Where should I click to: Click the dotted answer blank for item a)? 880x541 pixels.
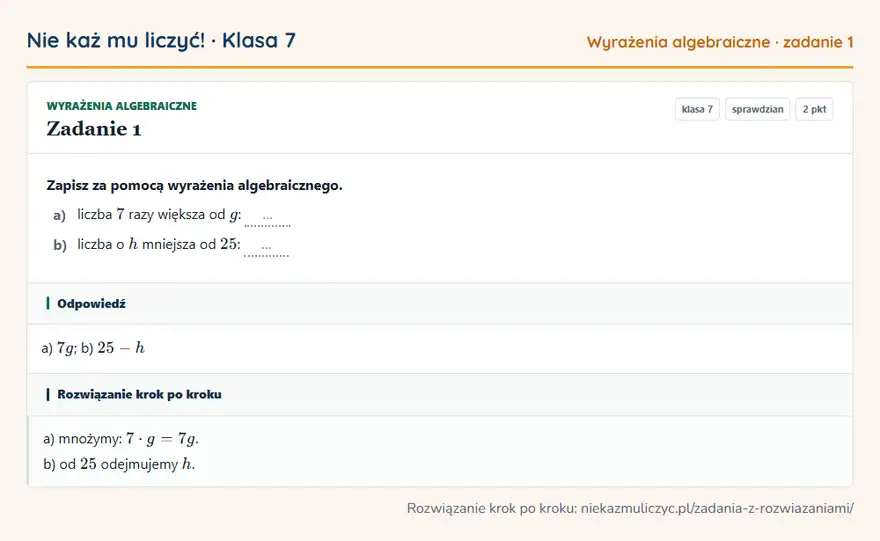268,217
